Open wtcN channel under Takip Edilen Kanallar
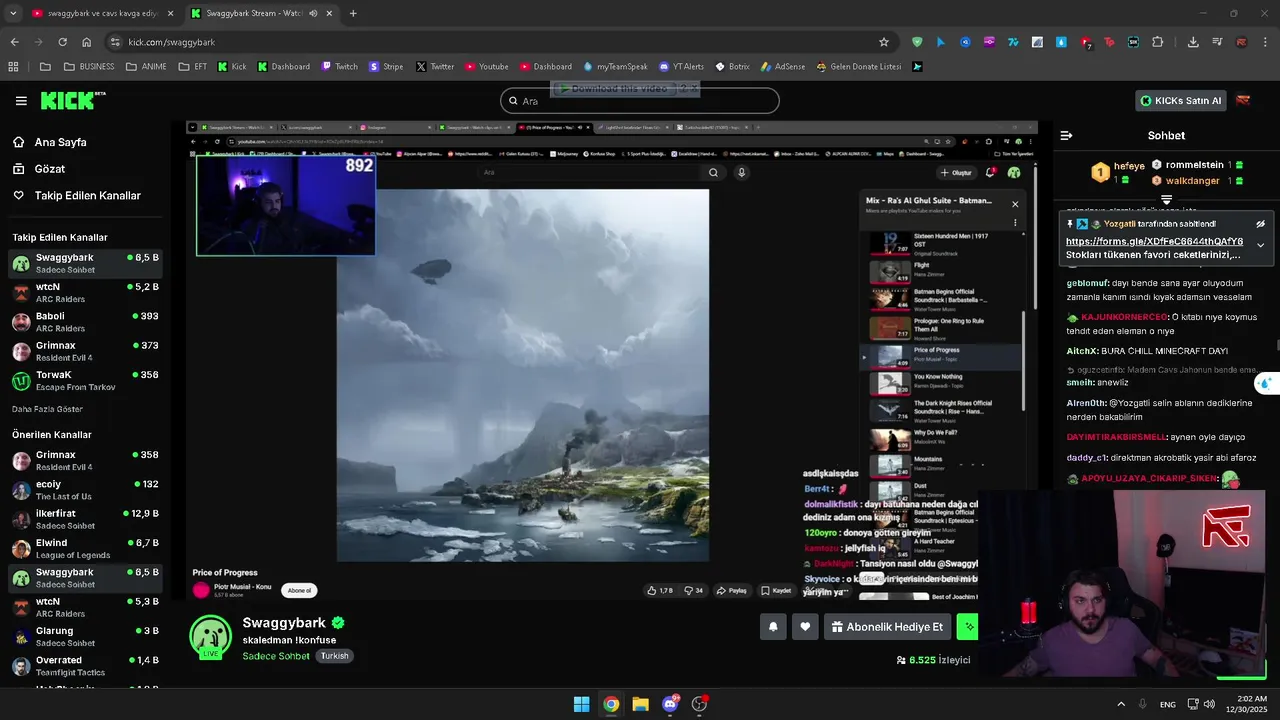The width and height of the screenshot is (1280, 720). pos(86,293)
